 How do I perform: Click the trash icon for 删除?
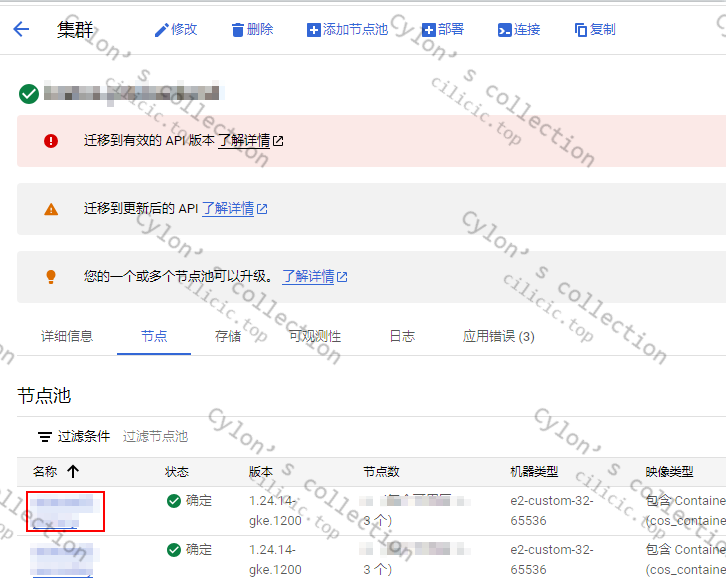pyautogui.click(x=238, y=30)
